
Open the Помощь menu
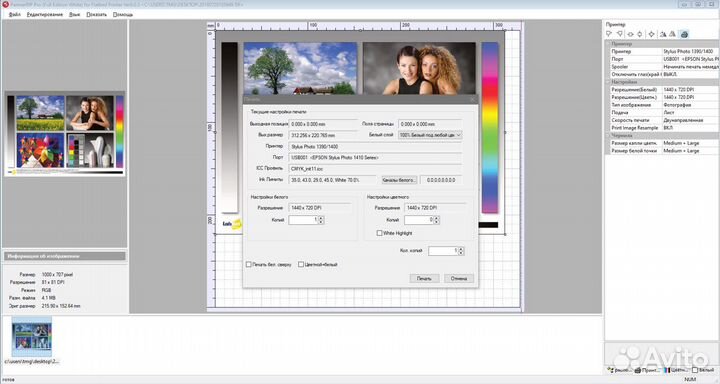pyautogui.click(x=123, y=14)
